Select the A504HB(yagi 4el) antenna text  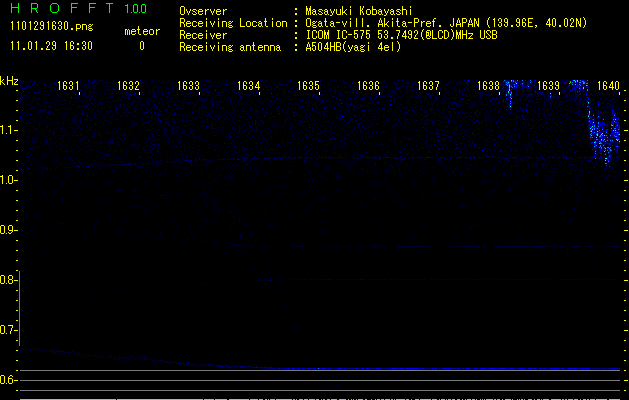353,47
